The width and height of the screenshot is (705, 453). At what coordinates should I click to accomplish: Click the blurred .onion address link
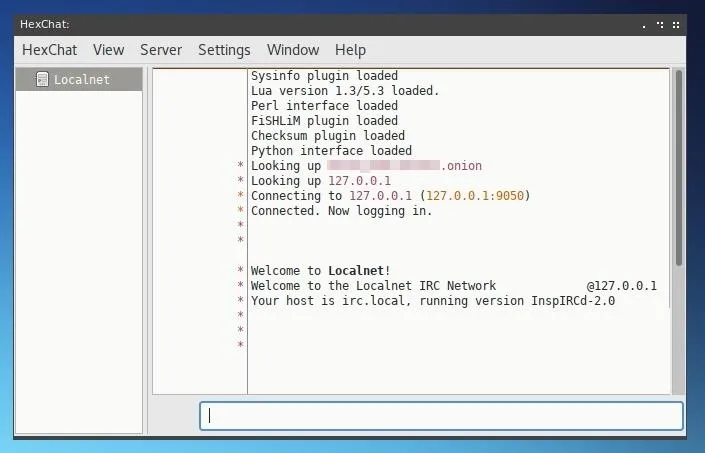tap(405, 165)
